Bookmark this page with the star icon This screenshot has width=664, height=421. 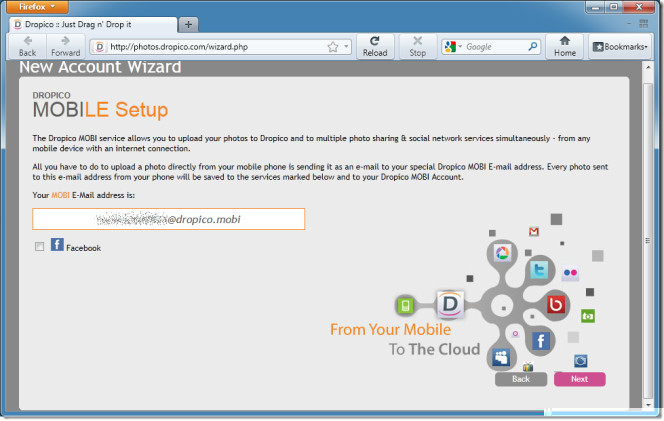[x=333, y=47]
